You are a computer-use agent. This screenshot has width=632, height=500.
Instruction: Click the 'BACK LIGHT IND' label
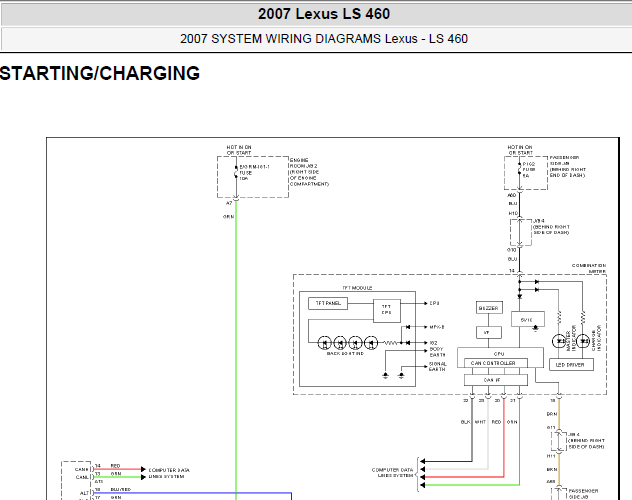pos(345,353)
